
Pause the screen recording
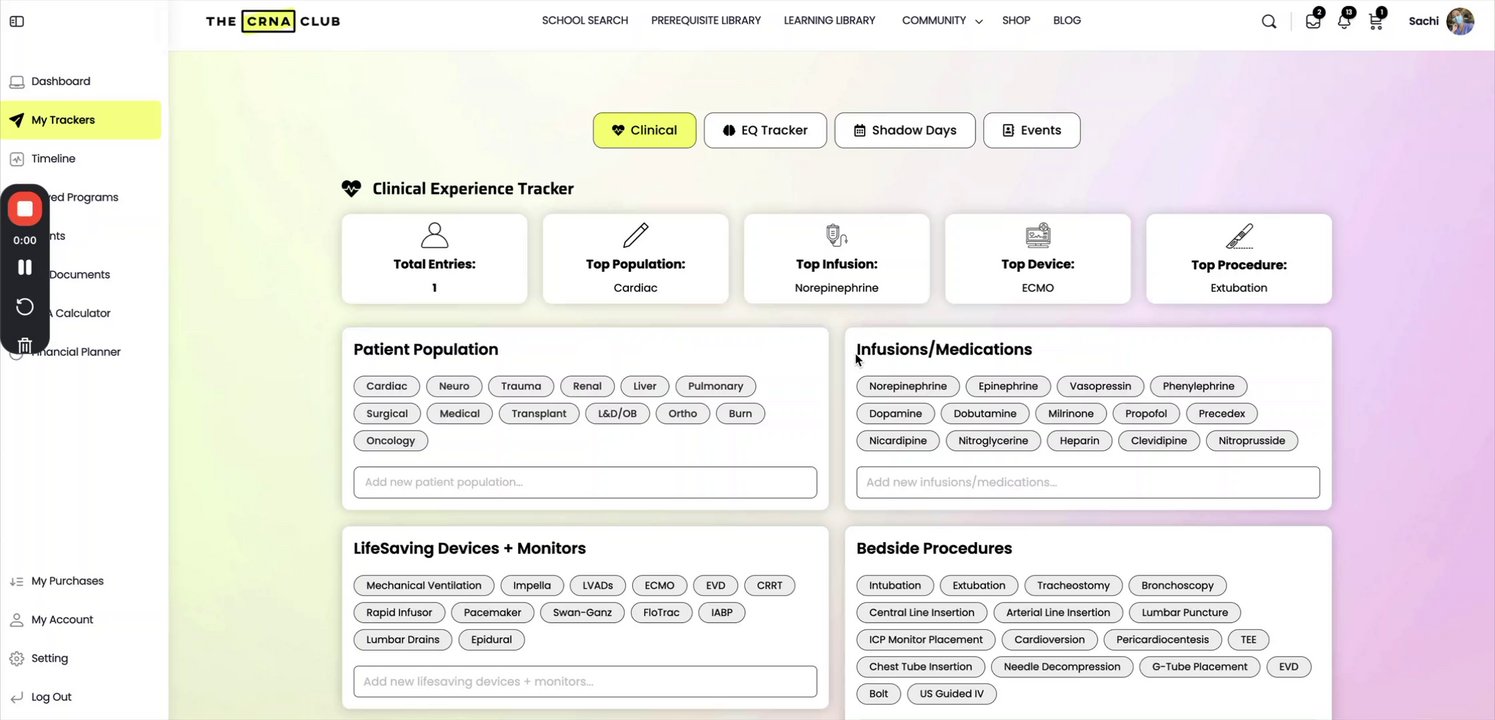click(x=25, y=267)
